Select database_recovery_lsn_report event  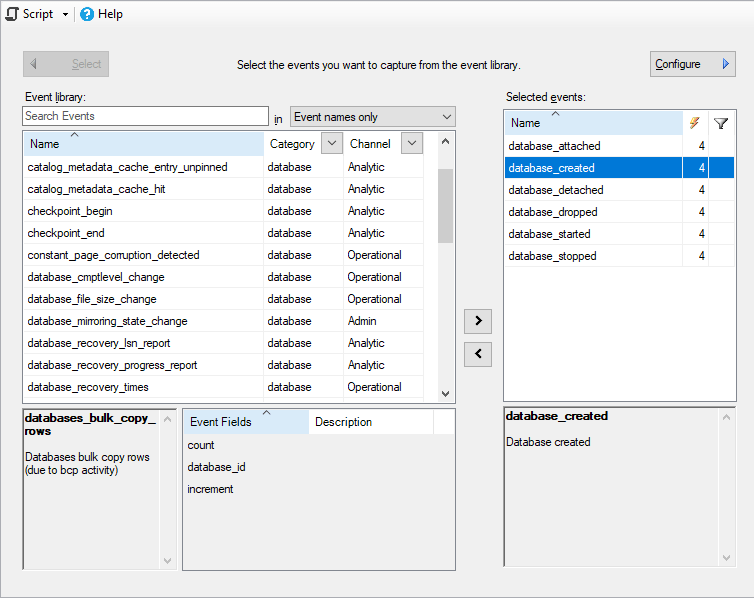(x=143, y=343)
